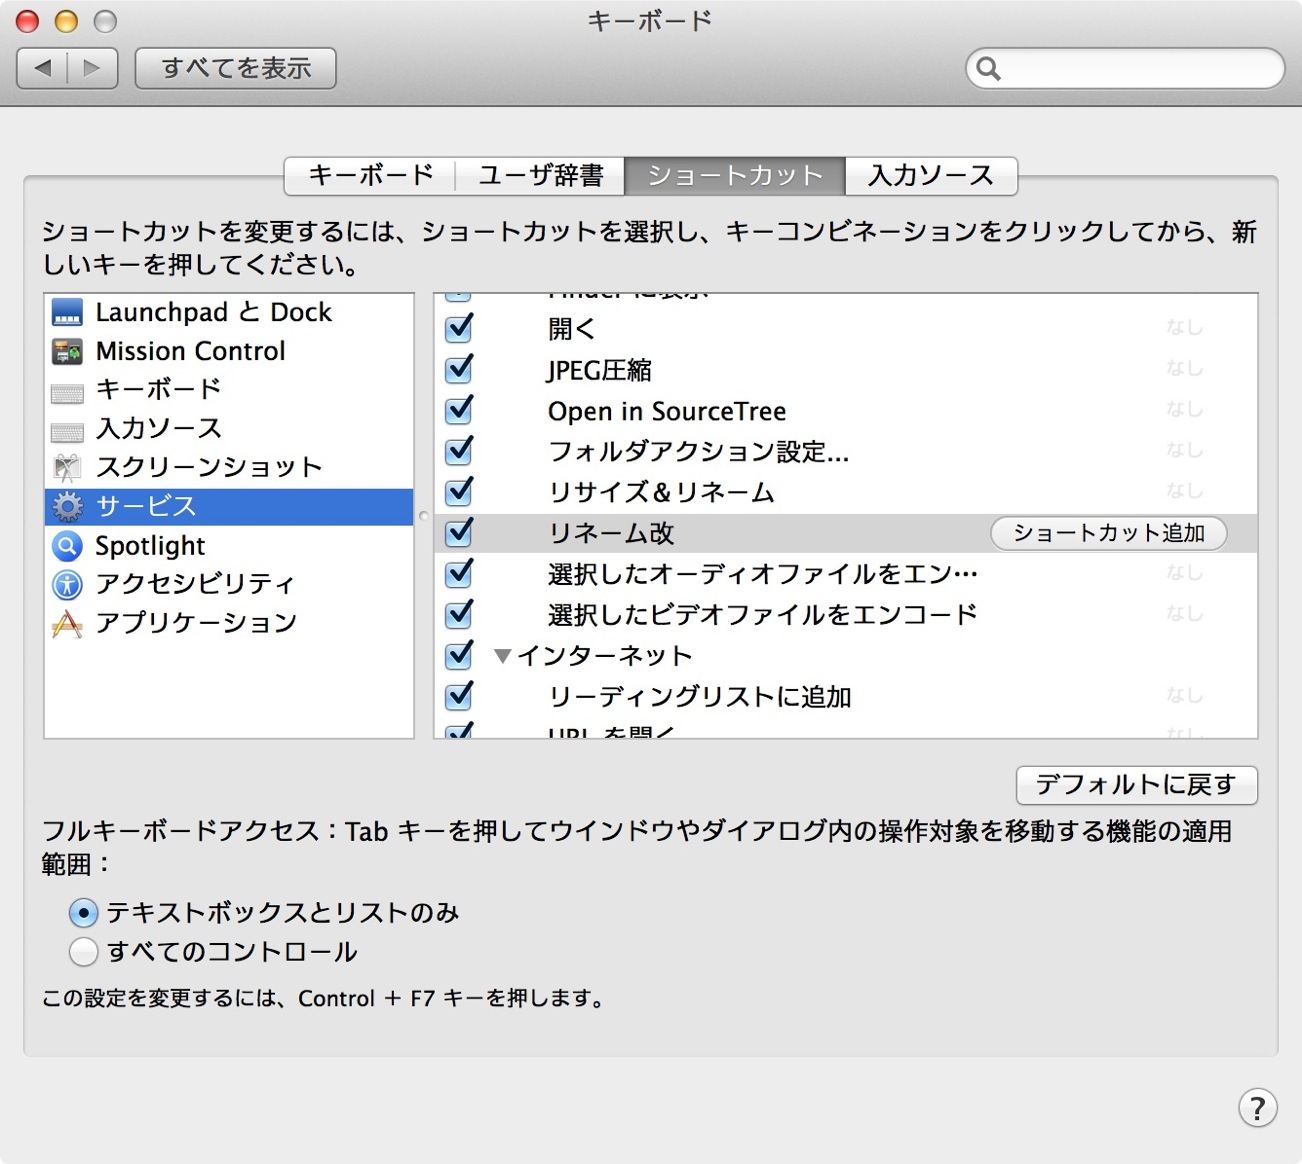The height and width of the screenshot is (1164, 1302).
Task: Select すべてのコントロール radio button
Action: 83,951
